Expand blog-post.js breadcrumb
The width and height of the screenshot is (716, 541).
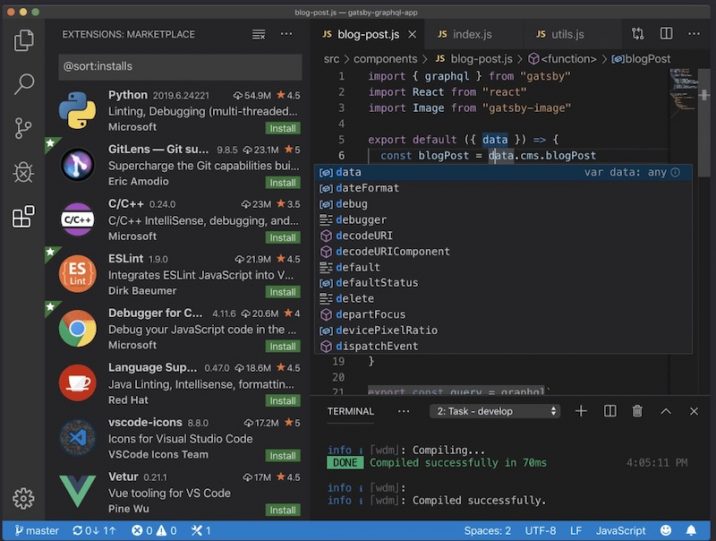coord(474,59)
